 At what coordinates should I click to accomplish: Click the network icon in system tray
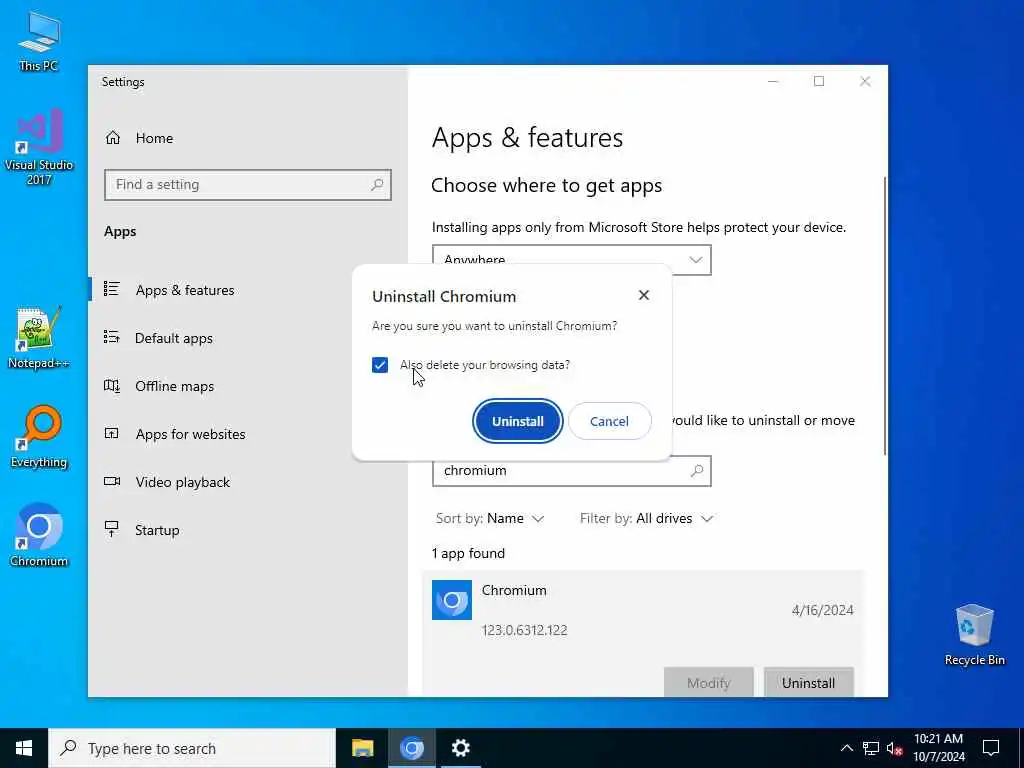pyautogui.click(x=871, y=748)
